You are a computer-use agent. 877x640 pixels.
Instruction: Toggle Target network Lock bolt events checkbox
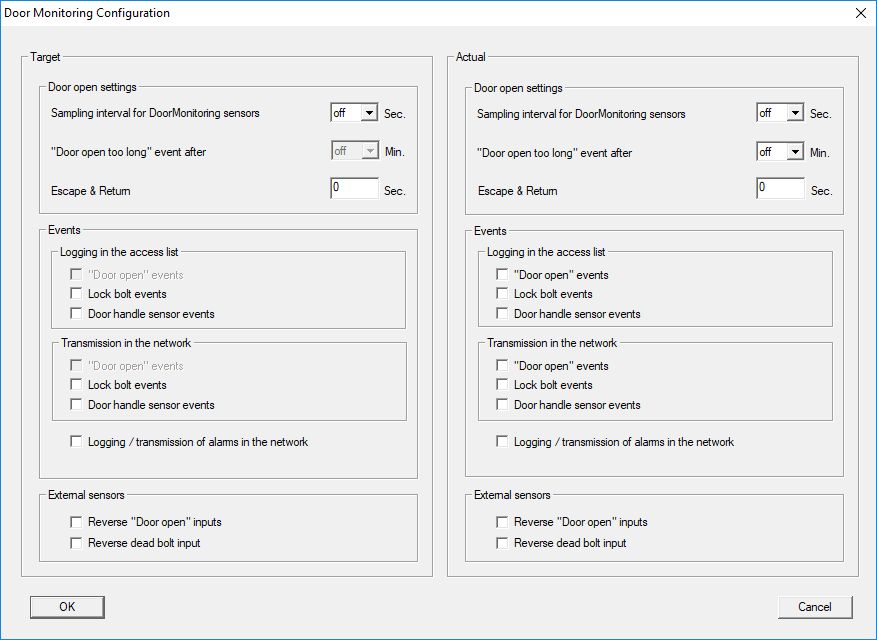point(77,385)
